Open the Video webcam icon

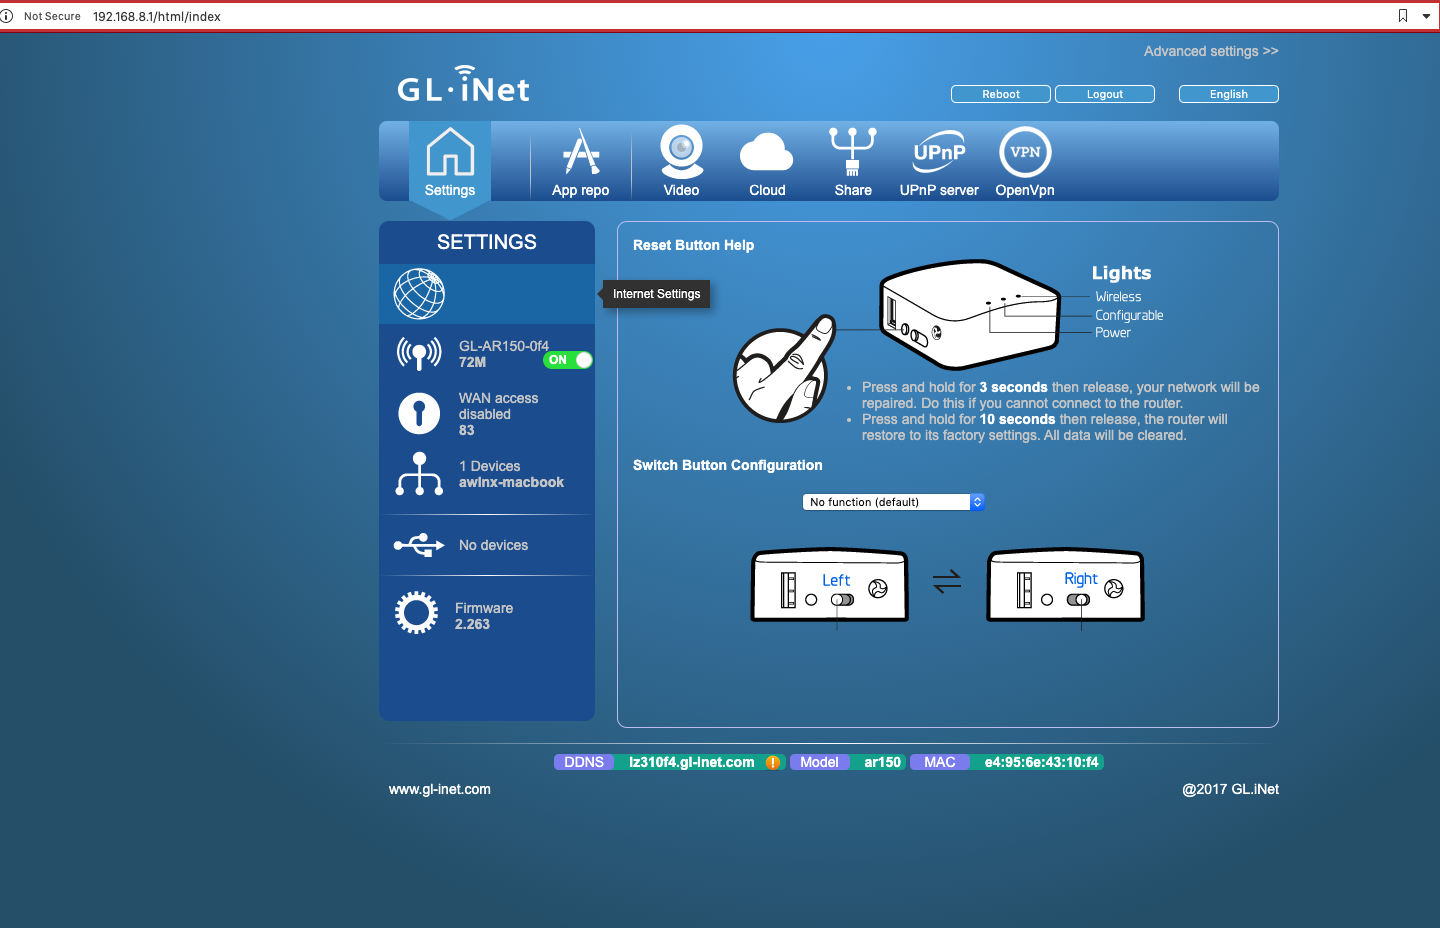[681, 153]
